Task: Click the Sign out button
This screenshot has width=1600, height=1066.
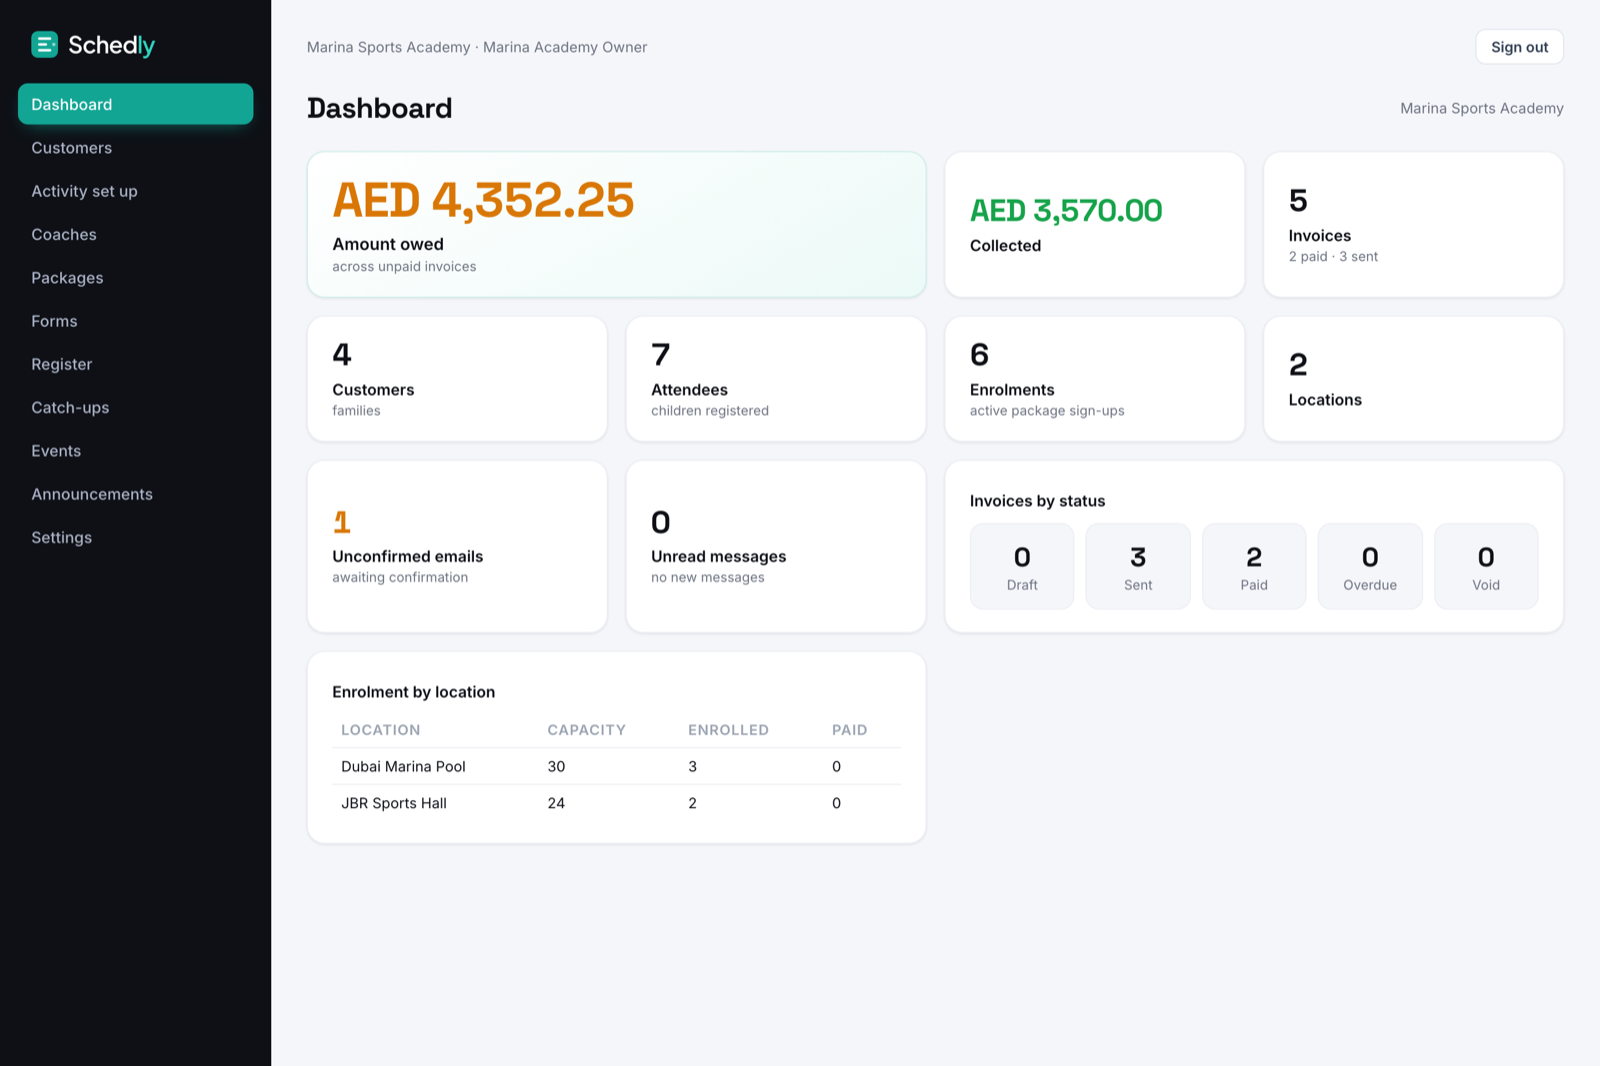Action: click(1519, 47)
